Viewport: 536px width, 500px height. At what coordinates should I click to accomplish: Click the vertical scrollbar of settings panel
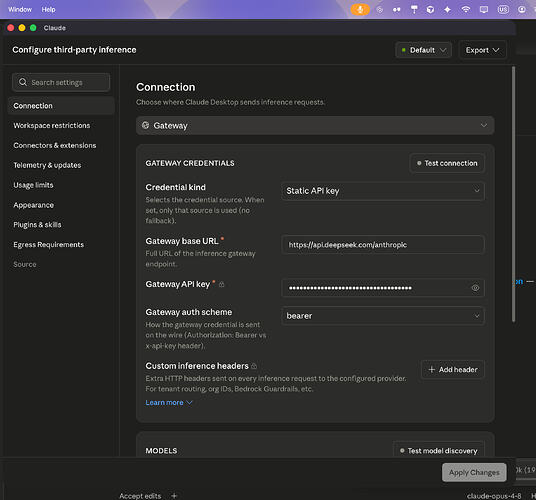point(513,194)
